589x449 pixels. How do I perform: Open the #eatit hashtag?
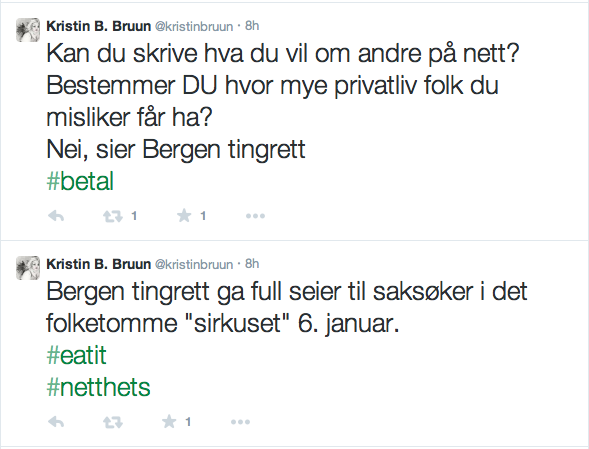click(77, 355)
